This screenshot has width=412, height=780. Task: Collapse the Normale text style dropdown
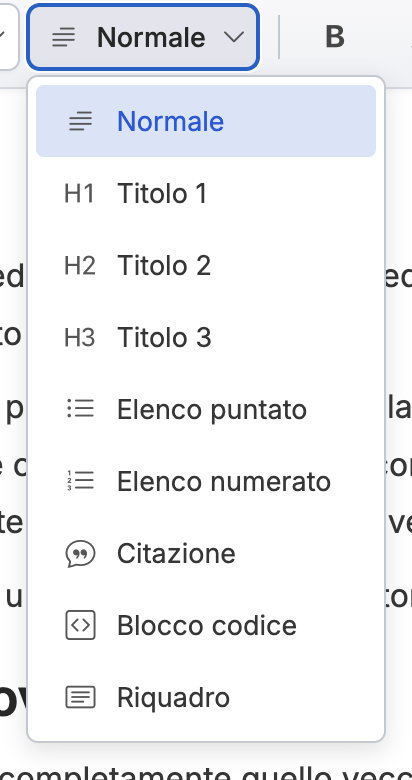point(143,37)
